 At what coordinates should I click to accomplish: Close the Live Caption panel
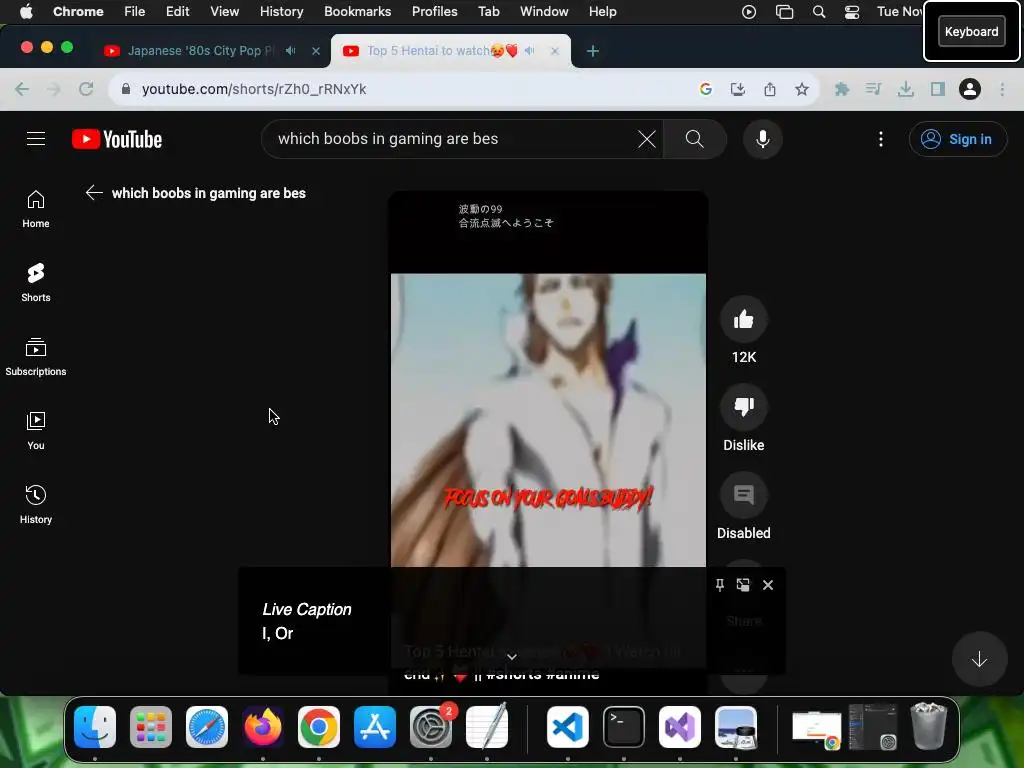(x=768, y=584)
